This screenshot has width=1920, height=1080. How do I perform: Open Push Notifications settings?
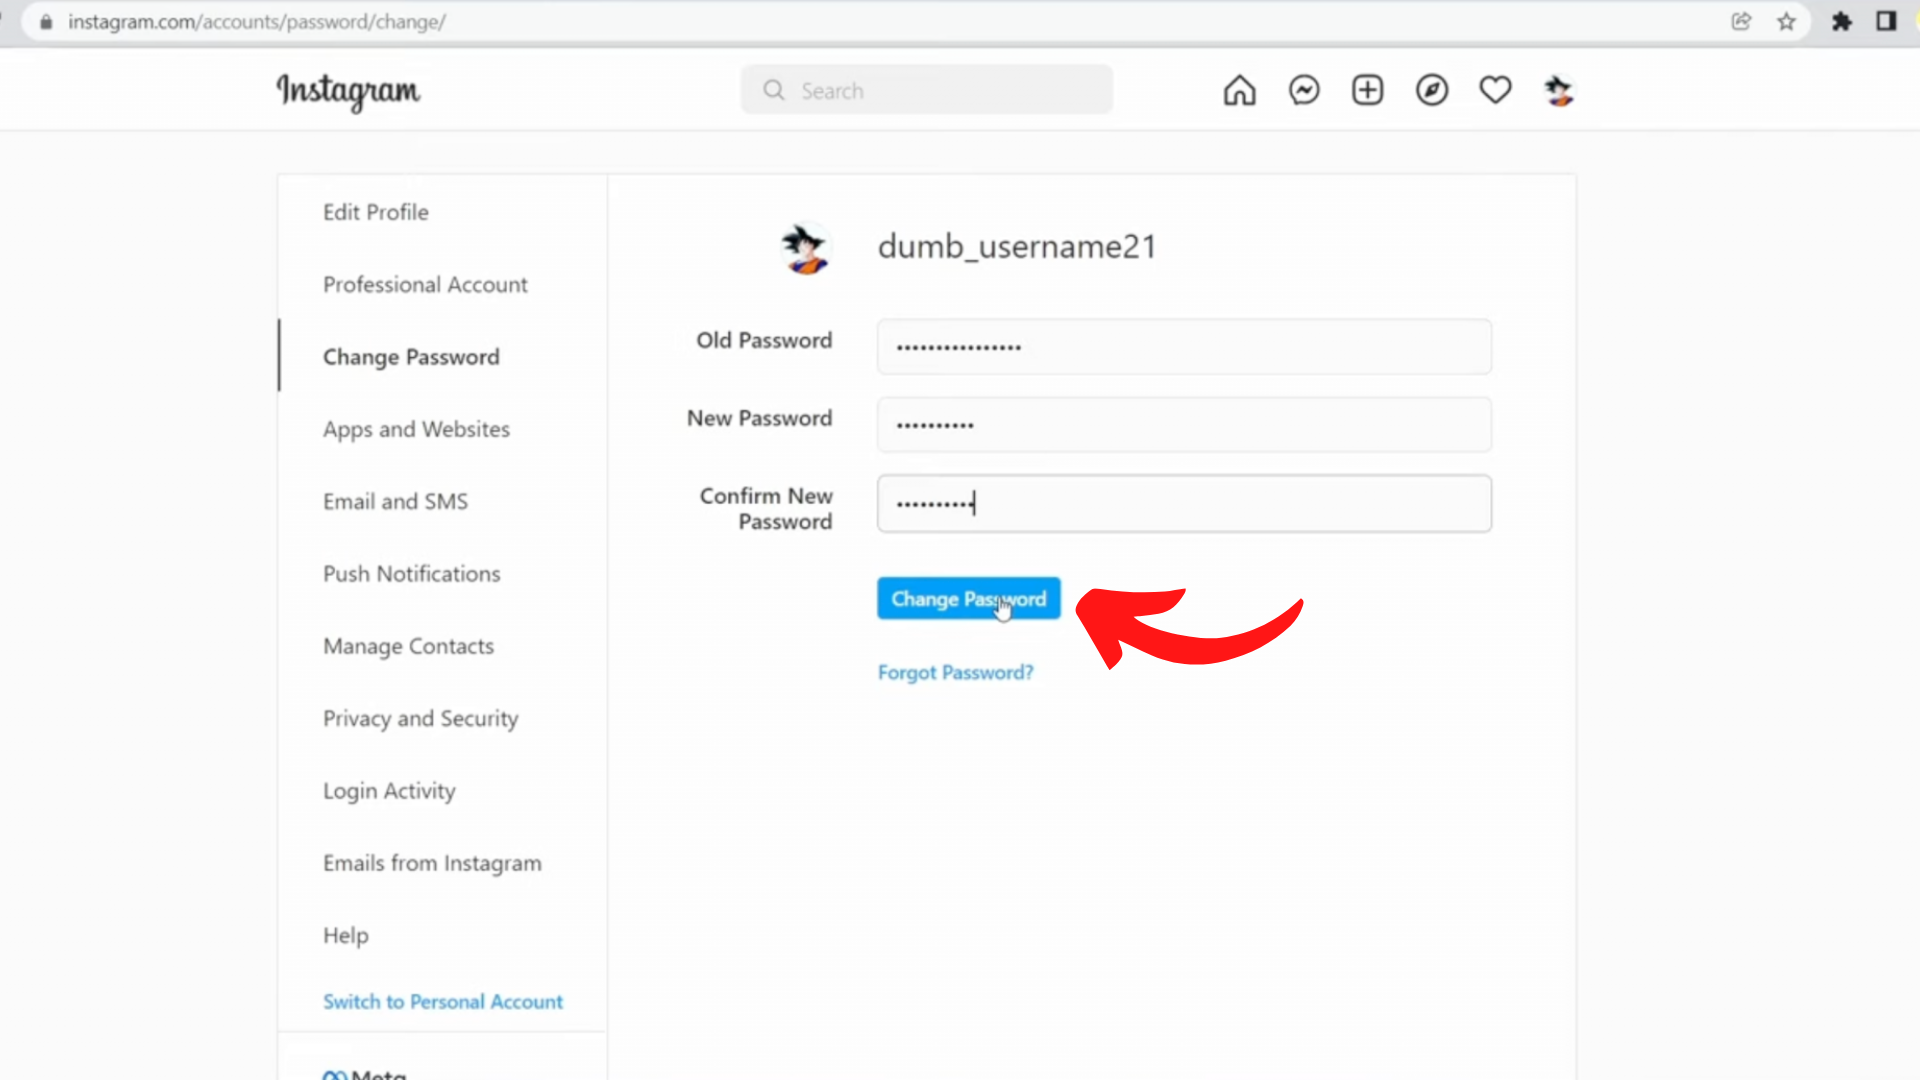coord(411,573)
